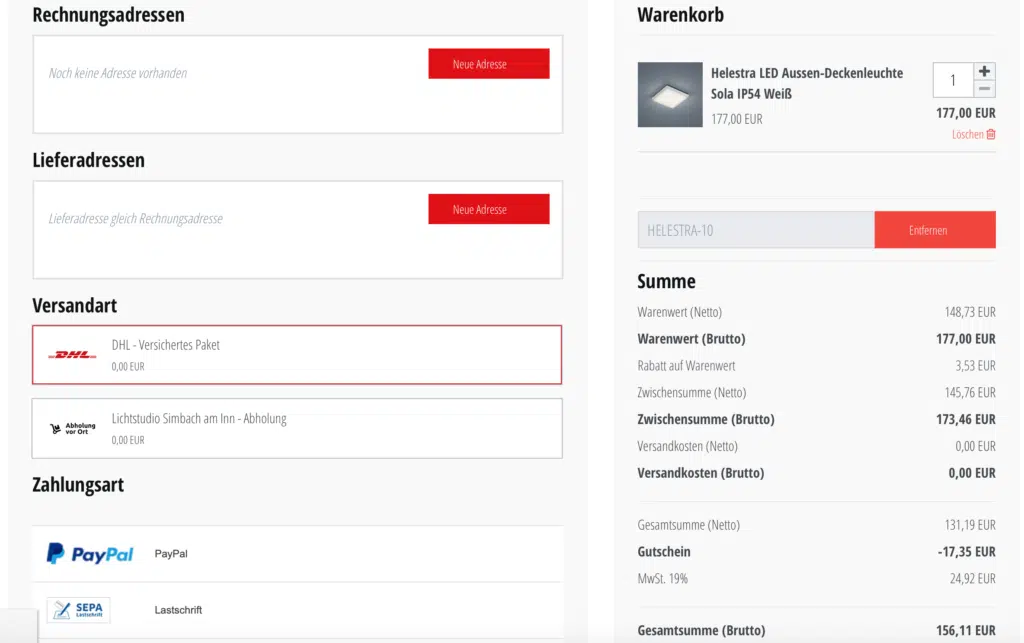Click the PayPal logo
This screenshot has width=1024, height=643.
tap(89, 554)
